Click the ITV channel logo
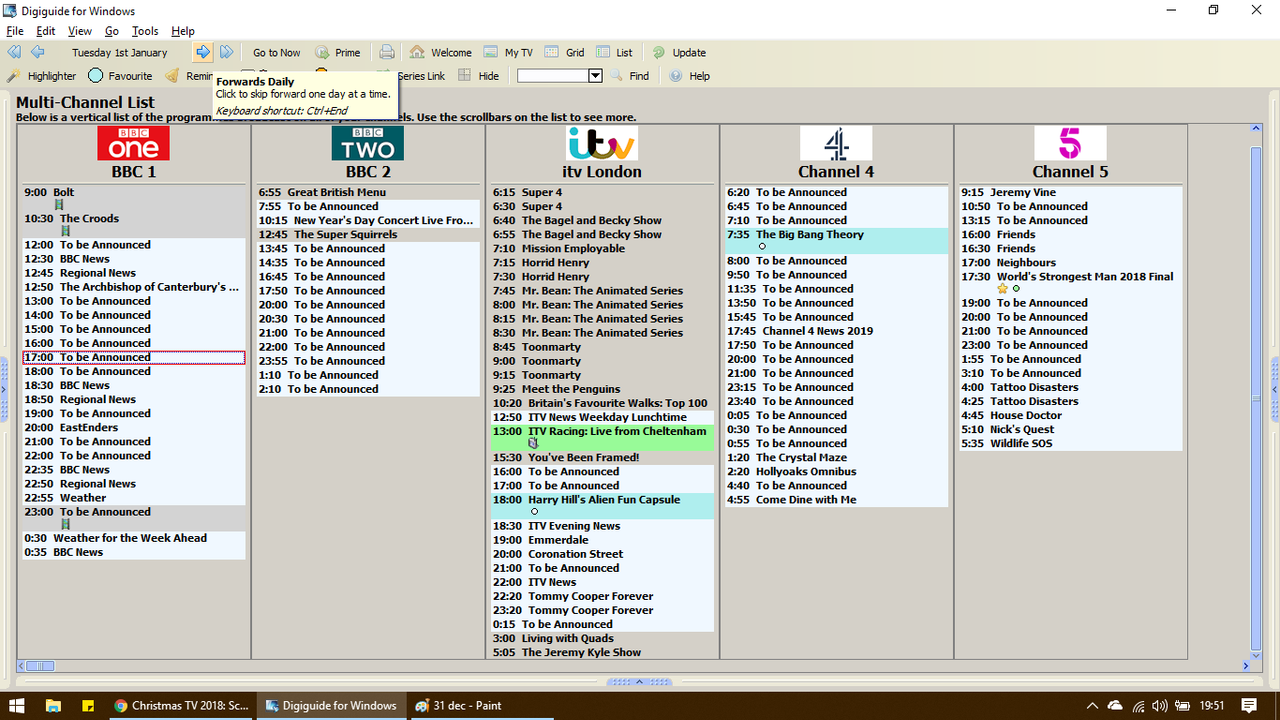The width and height of the screenshot is (1280, 720). 601,143
